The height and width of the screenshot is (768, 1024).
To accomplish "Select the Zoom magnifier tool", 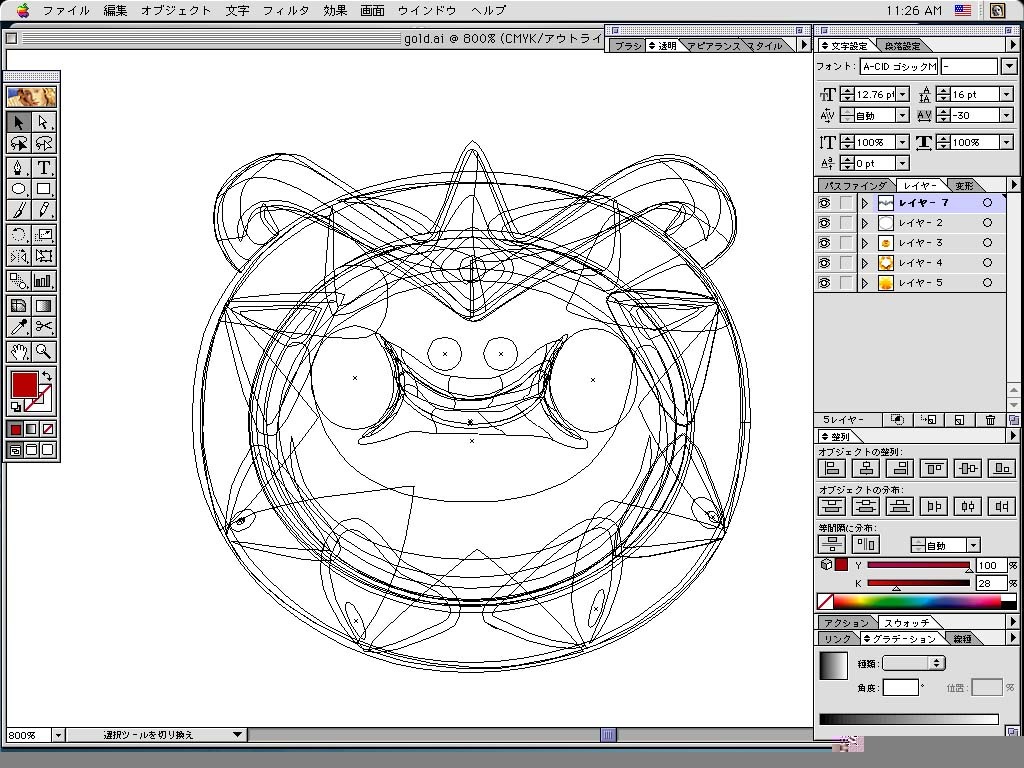I will pyautogui.click(x=43, y=351).
